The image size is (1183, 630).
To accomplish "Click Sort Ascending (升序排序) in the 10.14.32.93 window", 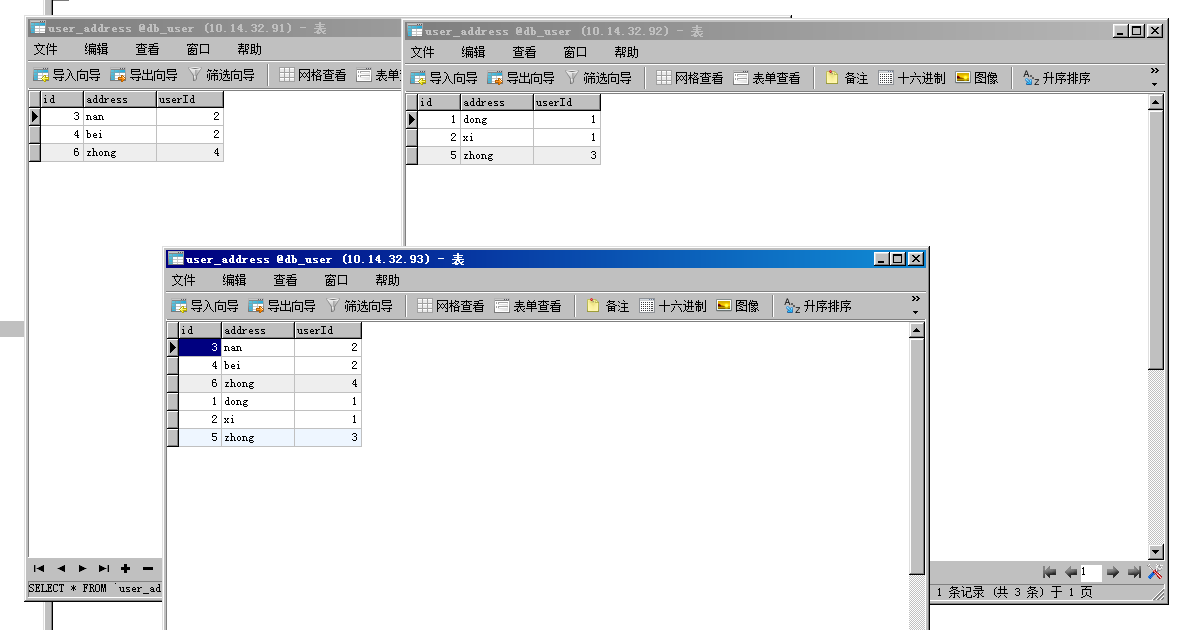I will click(x=818, y=306).
